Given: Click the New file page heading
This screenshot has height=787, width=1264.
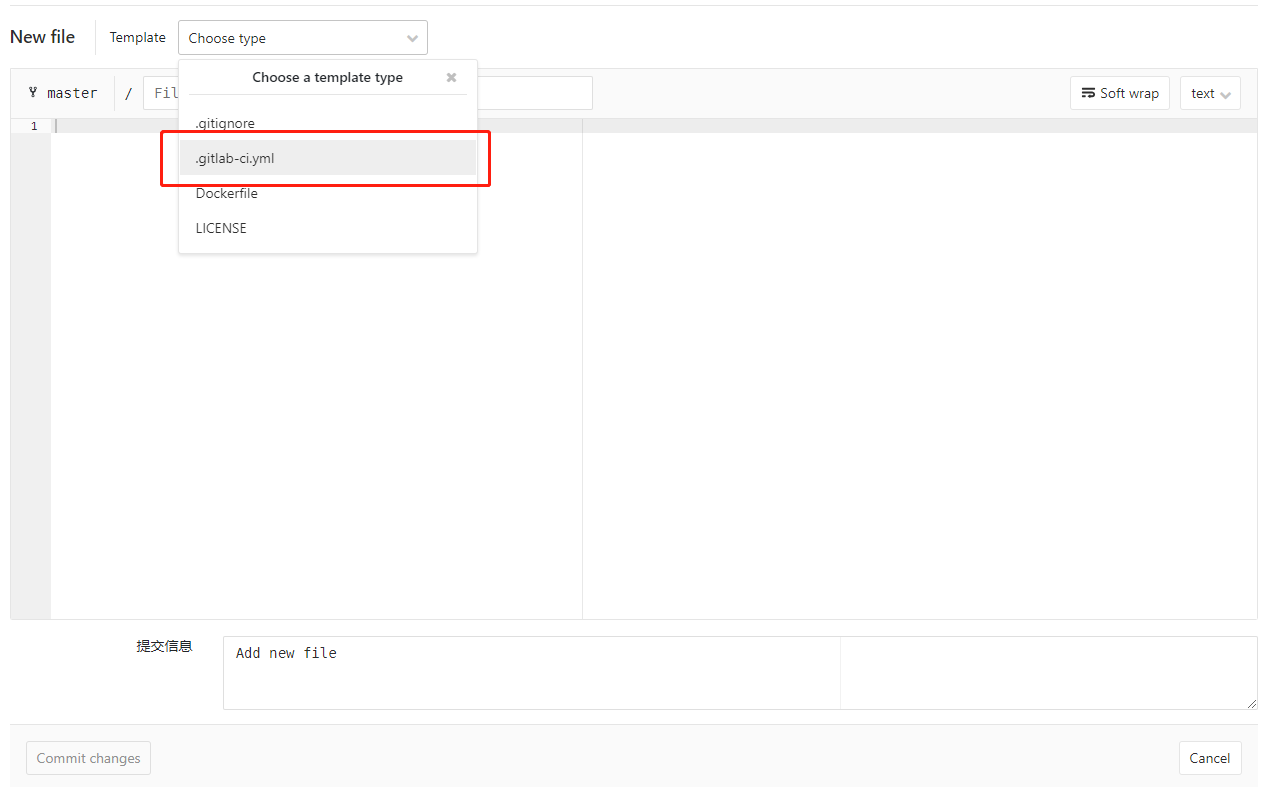Looking at the screenshot, I should [42, 36].
